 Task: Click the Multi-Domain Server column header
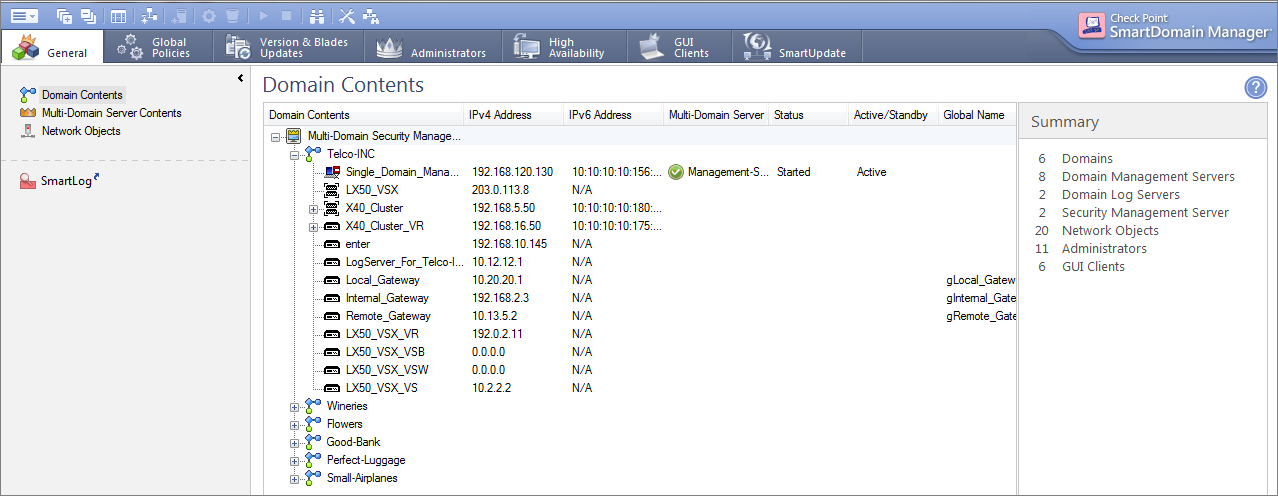[716, 115]
